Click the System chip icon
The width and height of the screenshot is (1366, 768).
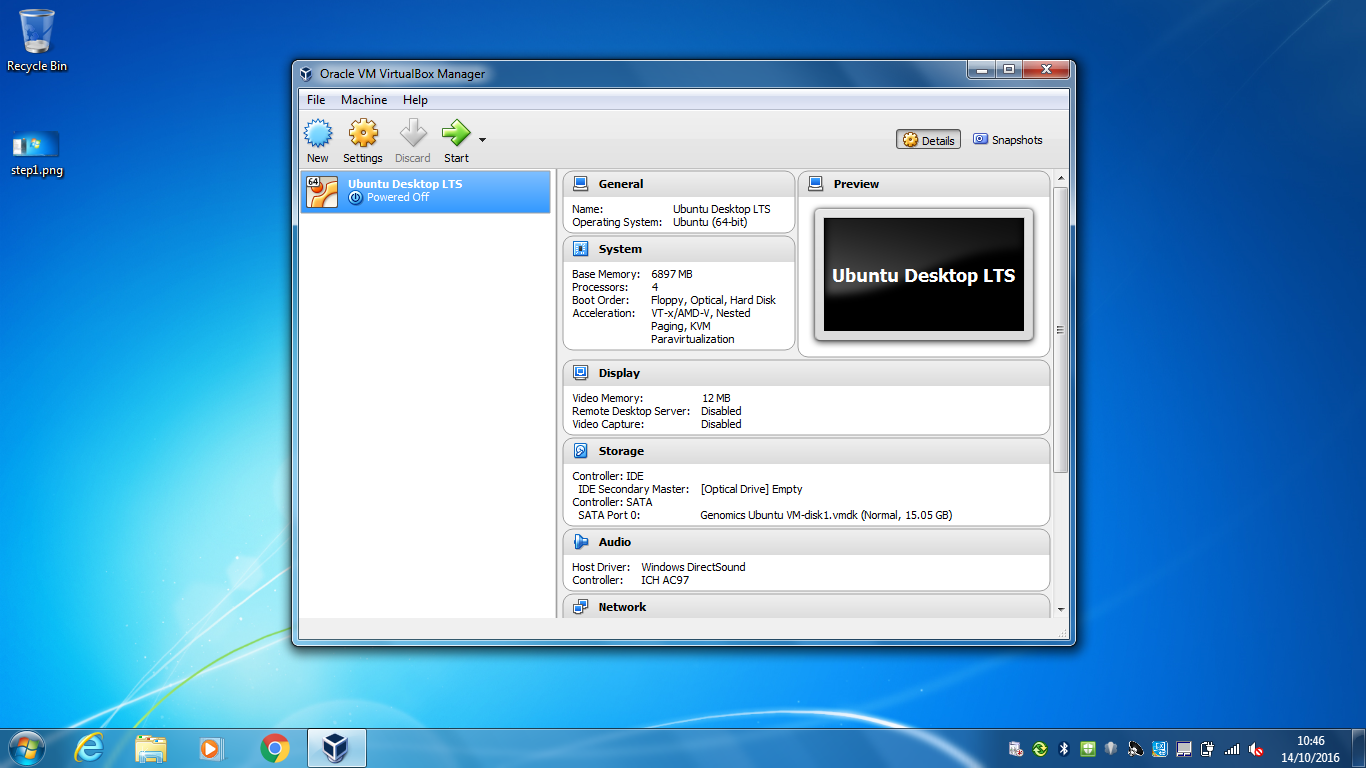click(580, 249)
